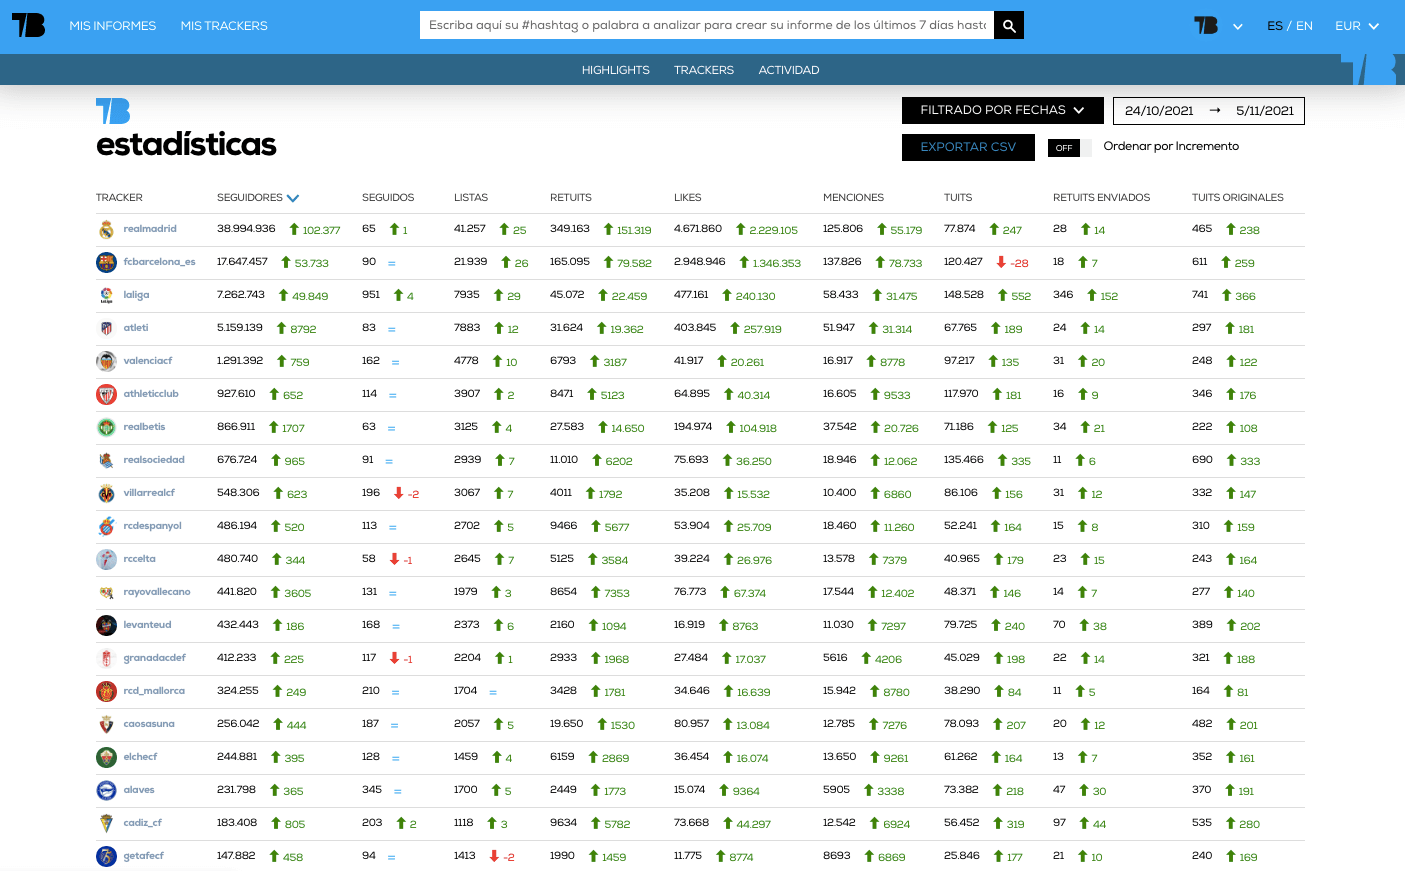Open the fcbarcelona_es tracker link
Image resolution: width=1405 pixels, height=871 pixels.
point(159,262)
